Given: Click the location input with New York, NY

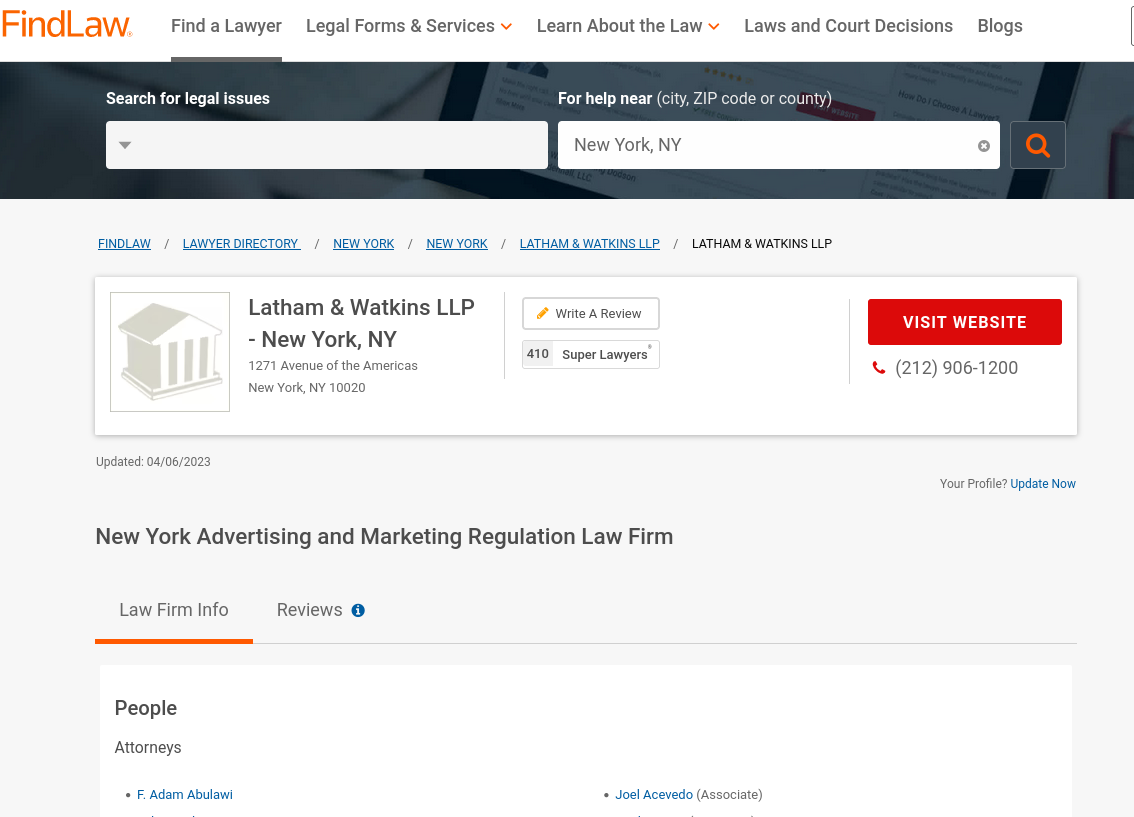Looking at the screenshot, I should coord(778,145).
